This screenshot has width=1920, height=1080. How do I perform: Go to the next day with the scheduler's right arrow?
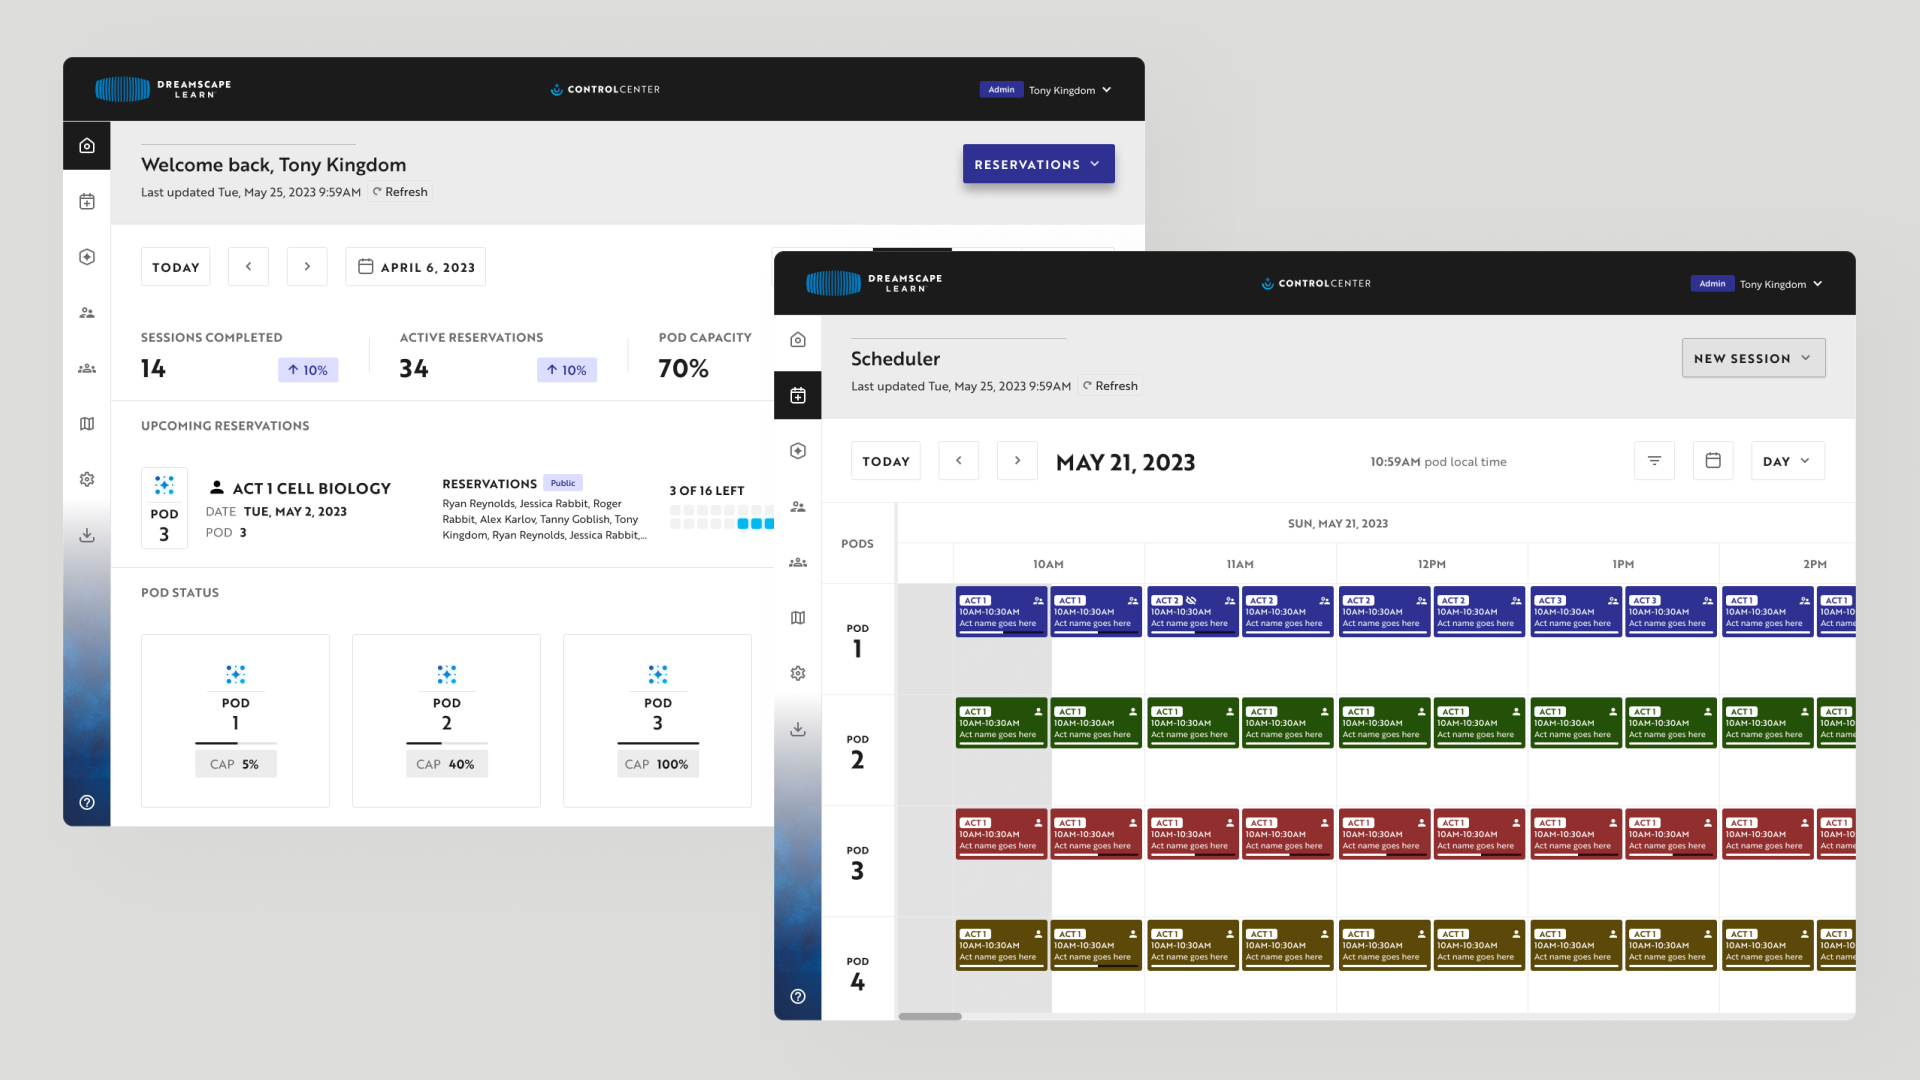pyautogui.click(x=1017, y=461)
